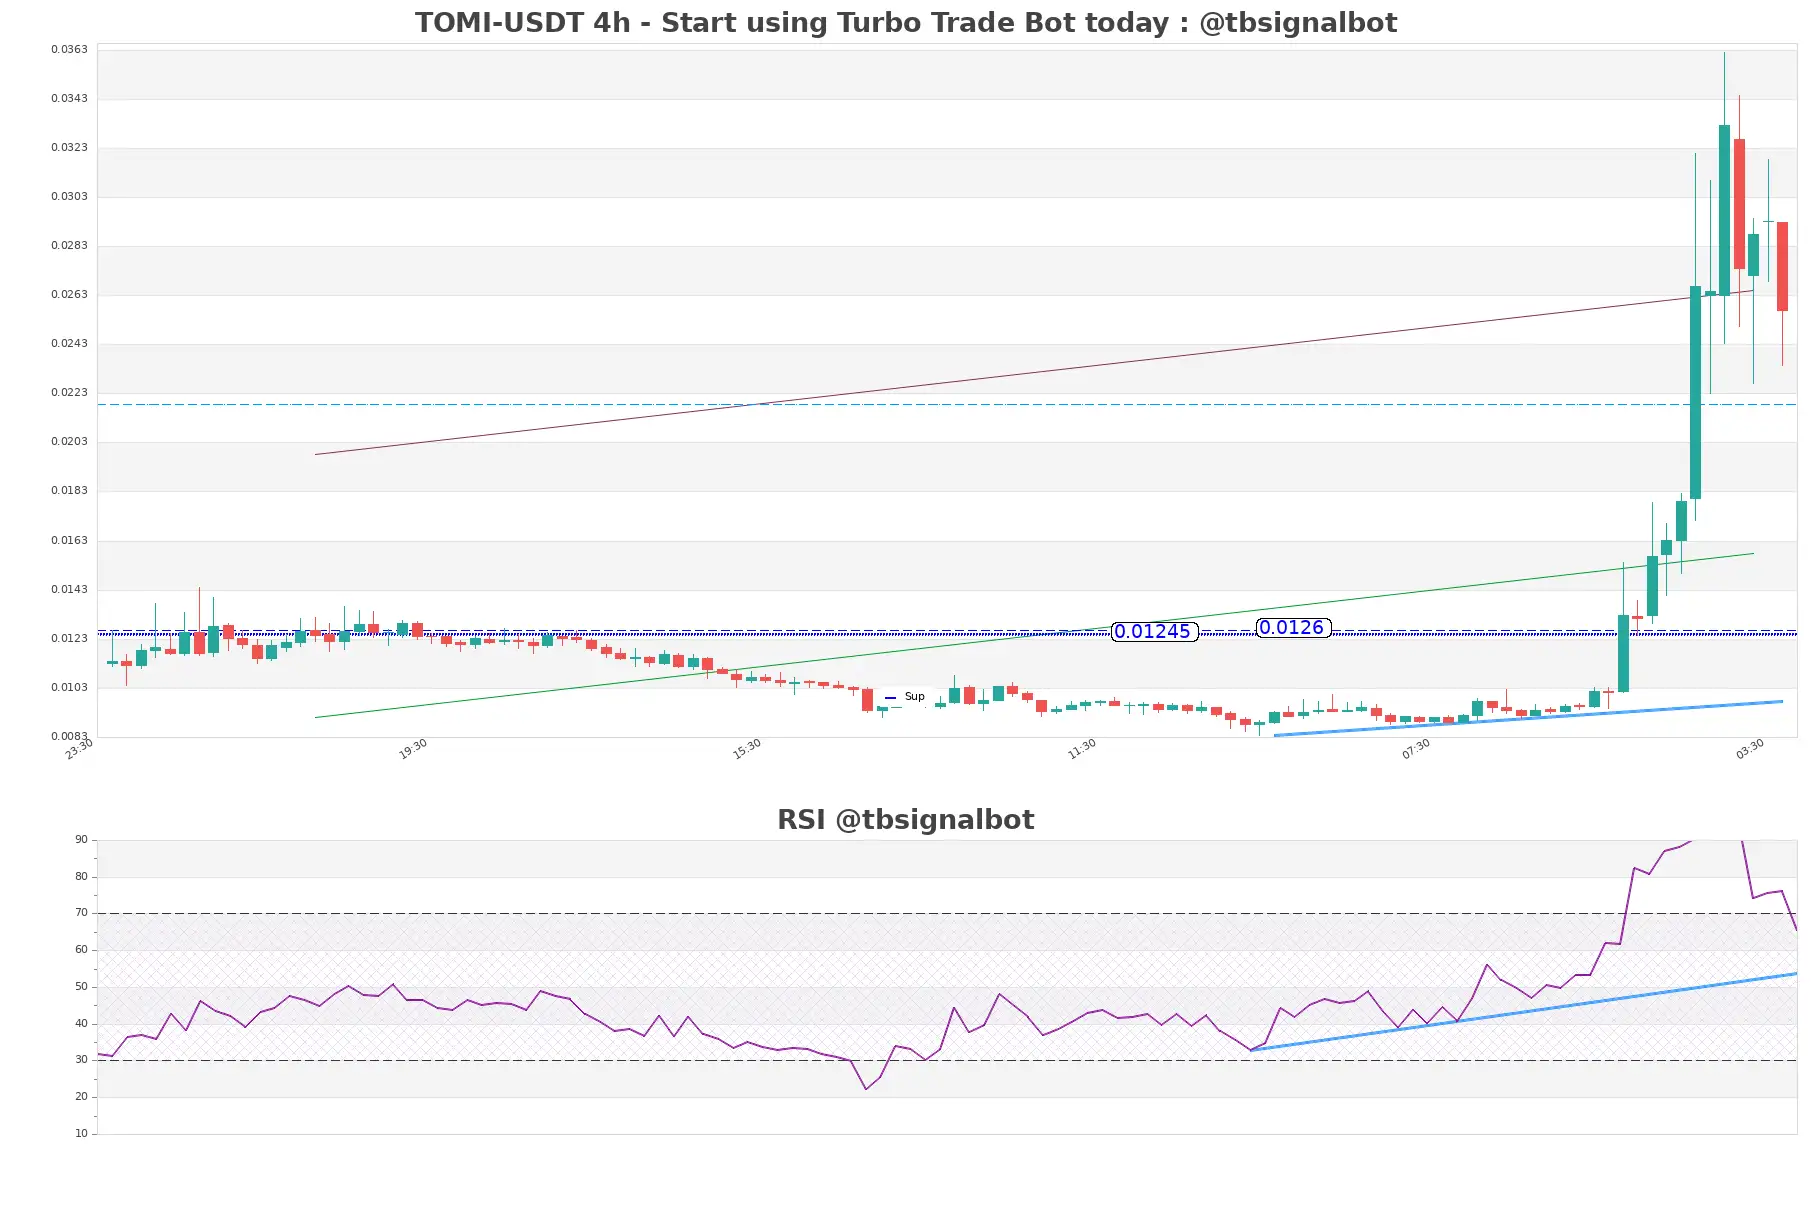Click the blue RSI rising trendline
The image size is (1811, 1208).
tap(1523, 1012)
